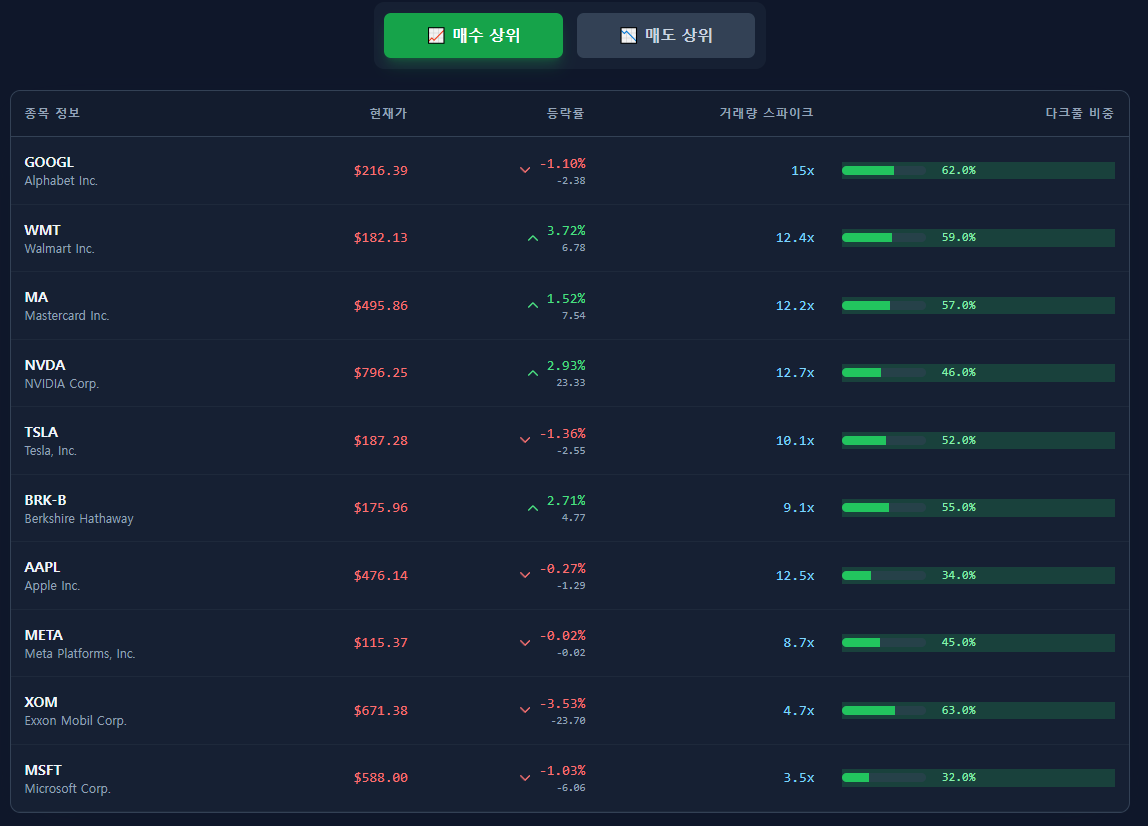Image resolution: width=1148 pixels, height=826 pixels.
Task: Sort by 거래량 스파이크 column header
Action: tap(766, 113)
